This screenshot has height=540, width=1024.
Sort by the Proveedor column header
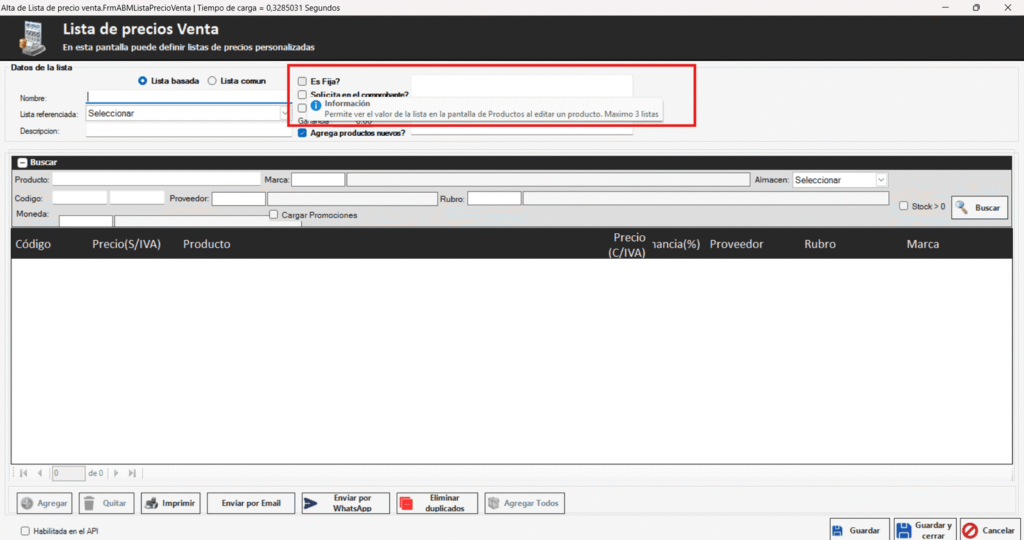(736, 244)
